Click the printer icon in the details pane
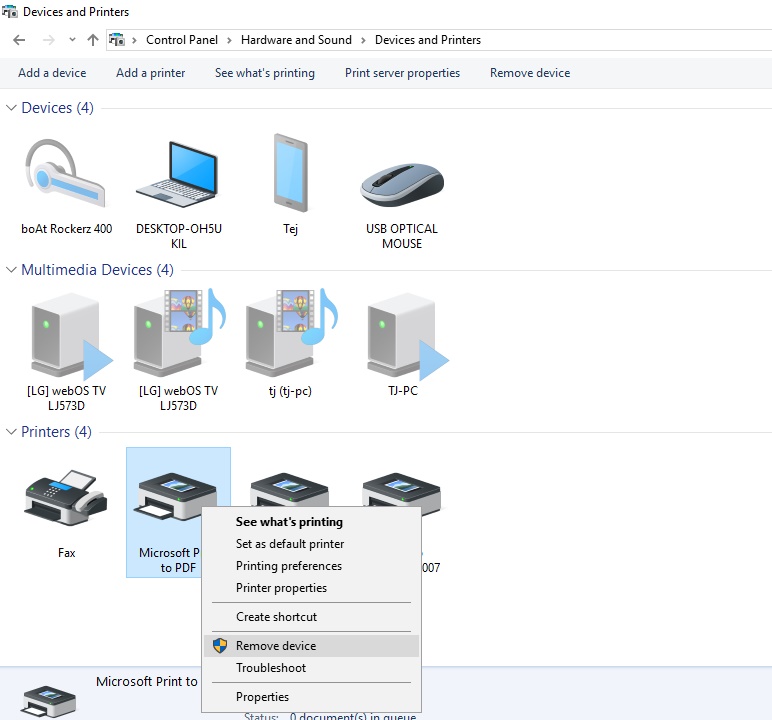 [48, 702]
